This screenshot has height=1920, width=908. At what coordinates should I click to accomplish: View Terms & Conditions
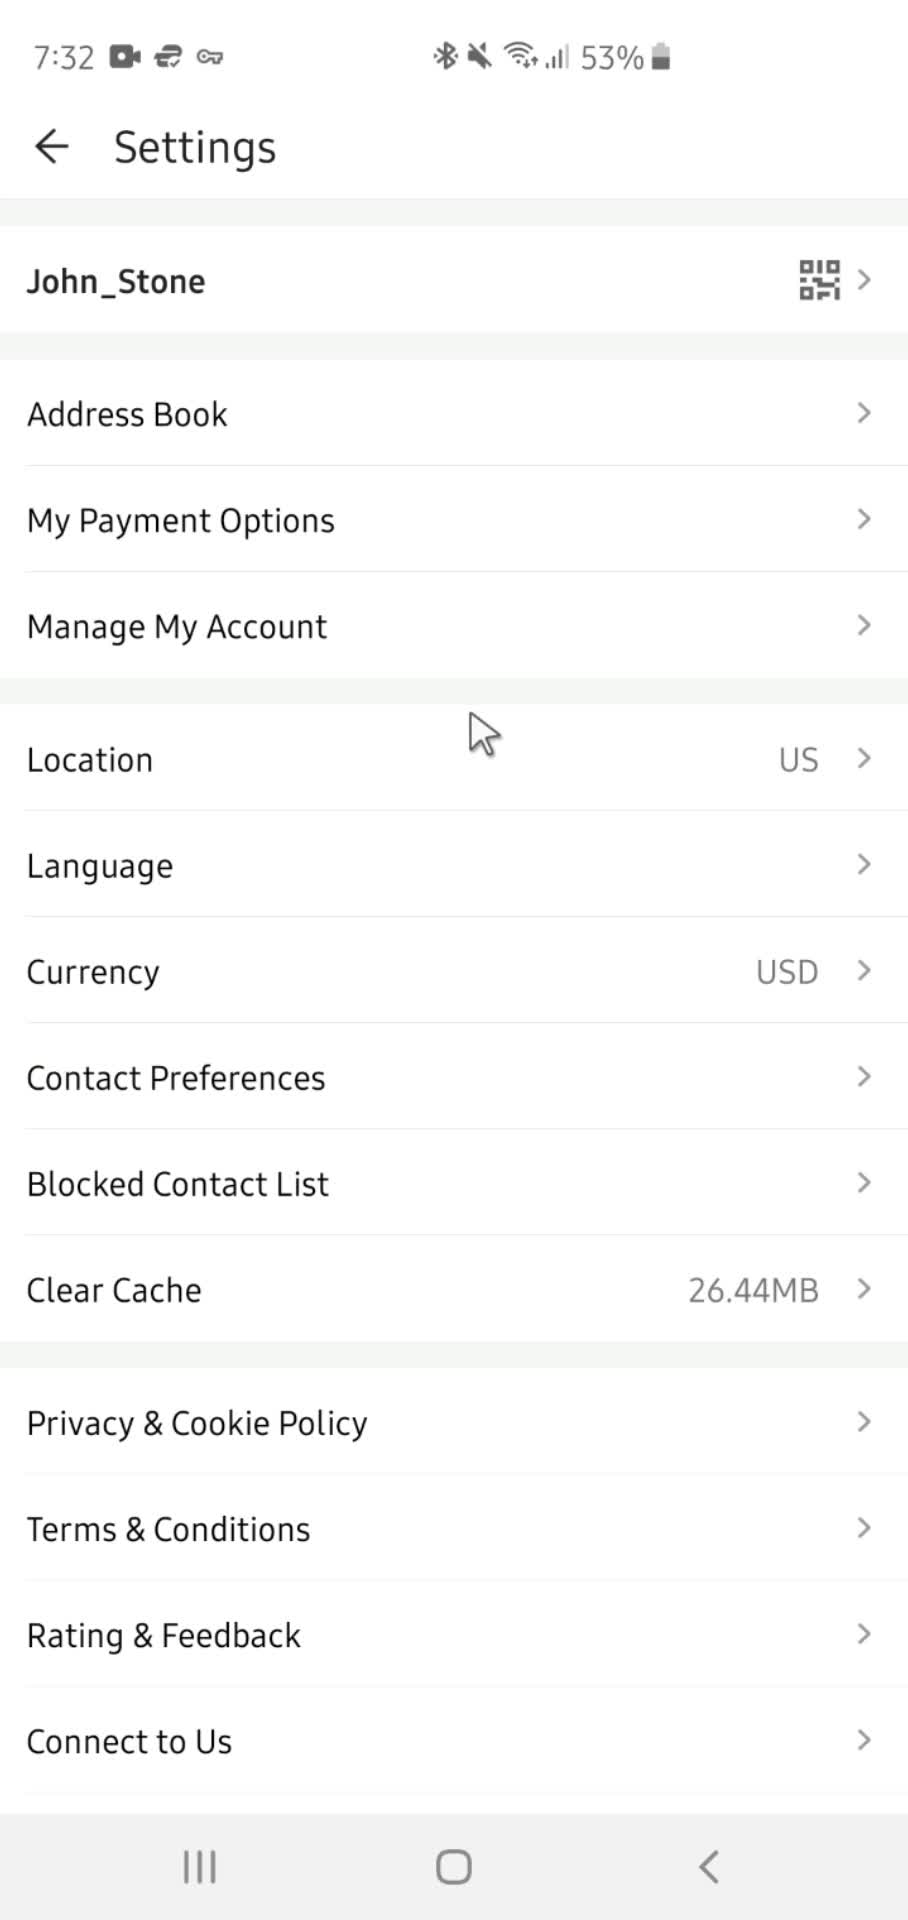point(454,1527)
